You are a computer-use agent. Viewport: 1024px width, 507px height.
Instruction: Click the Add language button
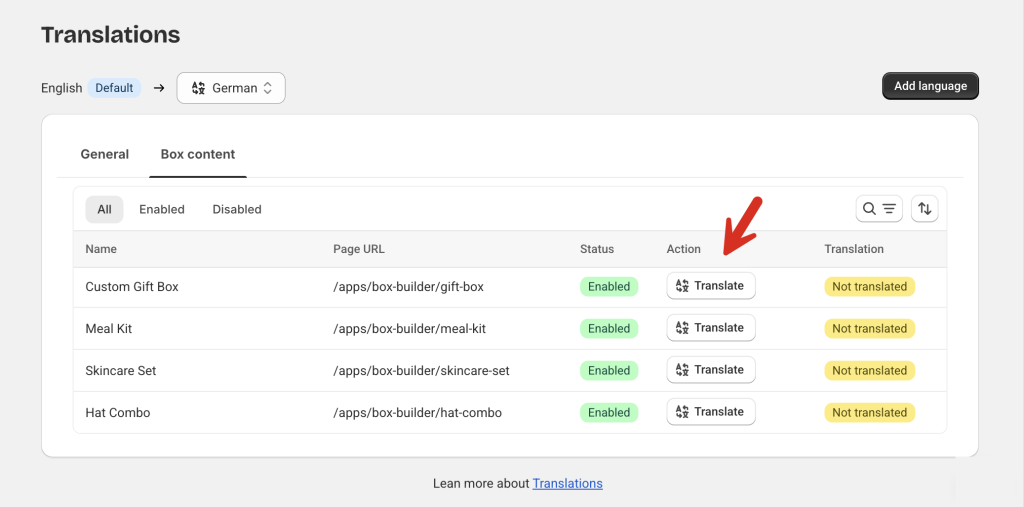click(931, 86)
